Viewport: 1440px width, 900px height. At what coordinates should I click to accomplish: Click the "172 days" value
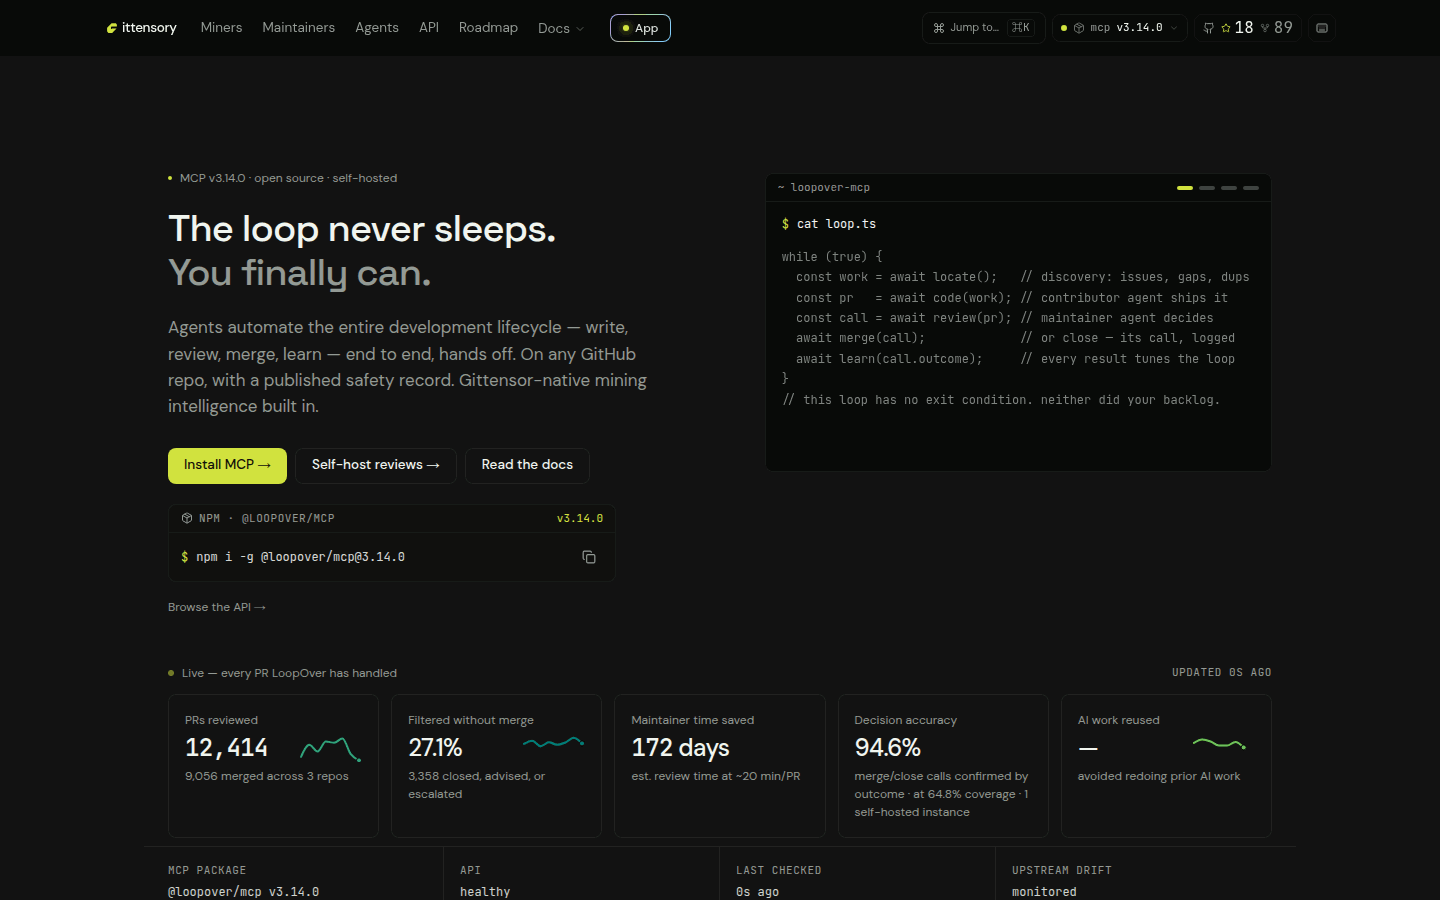pyautogui.click(x=680, y=748)
